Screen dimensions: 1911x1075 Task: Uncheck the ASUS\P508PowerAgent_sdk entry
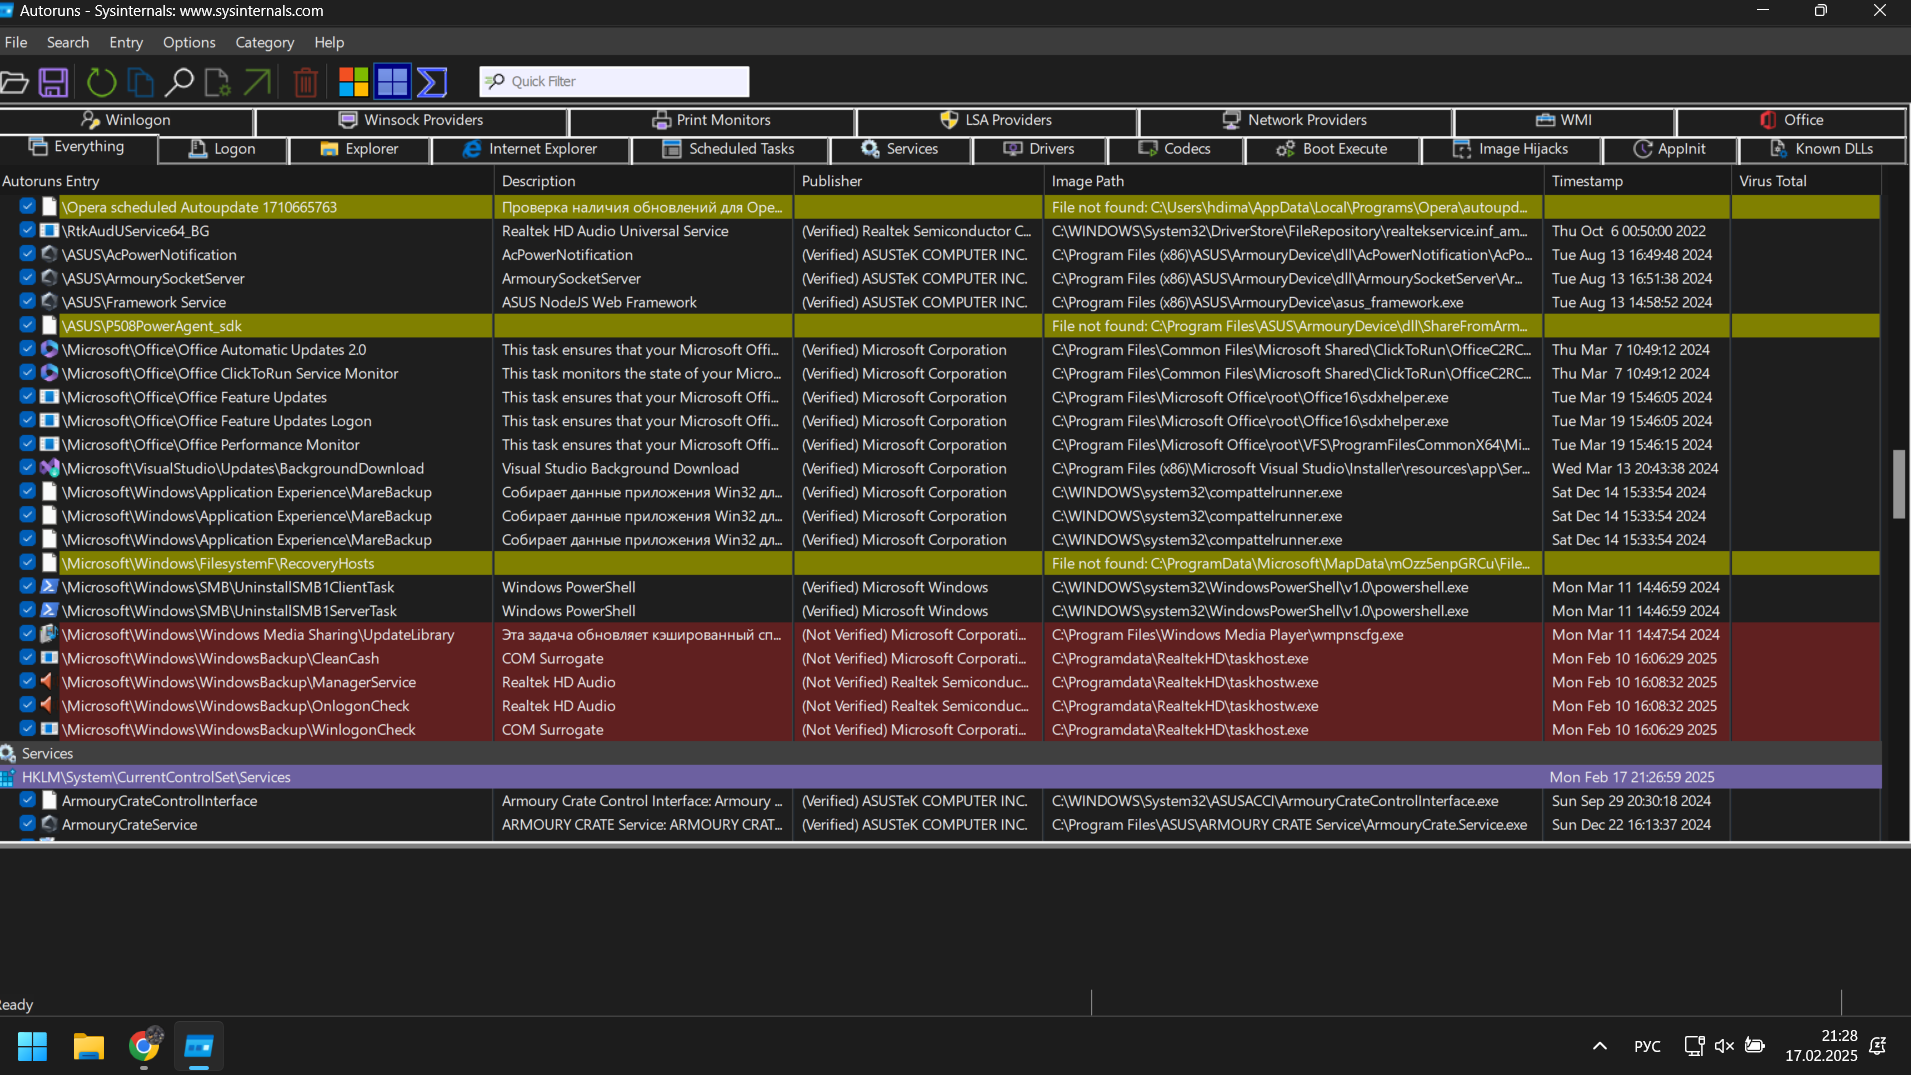pos(27,325)
